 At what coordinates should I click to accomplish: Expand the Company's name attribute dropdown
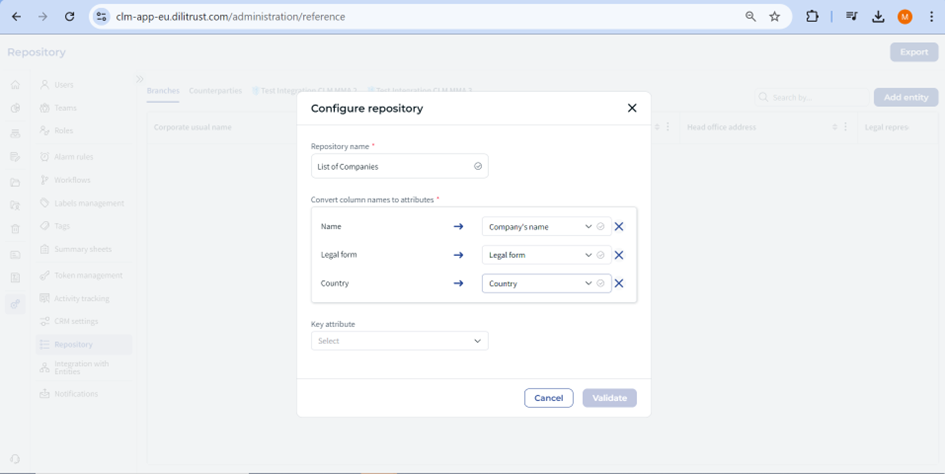pos(588,227)
